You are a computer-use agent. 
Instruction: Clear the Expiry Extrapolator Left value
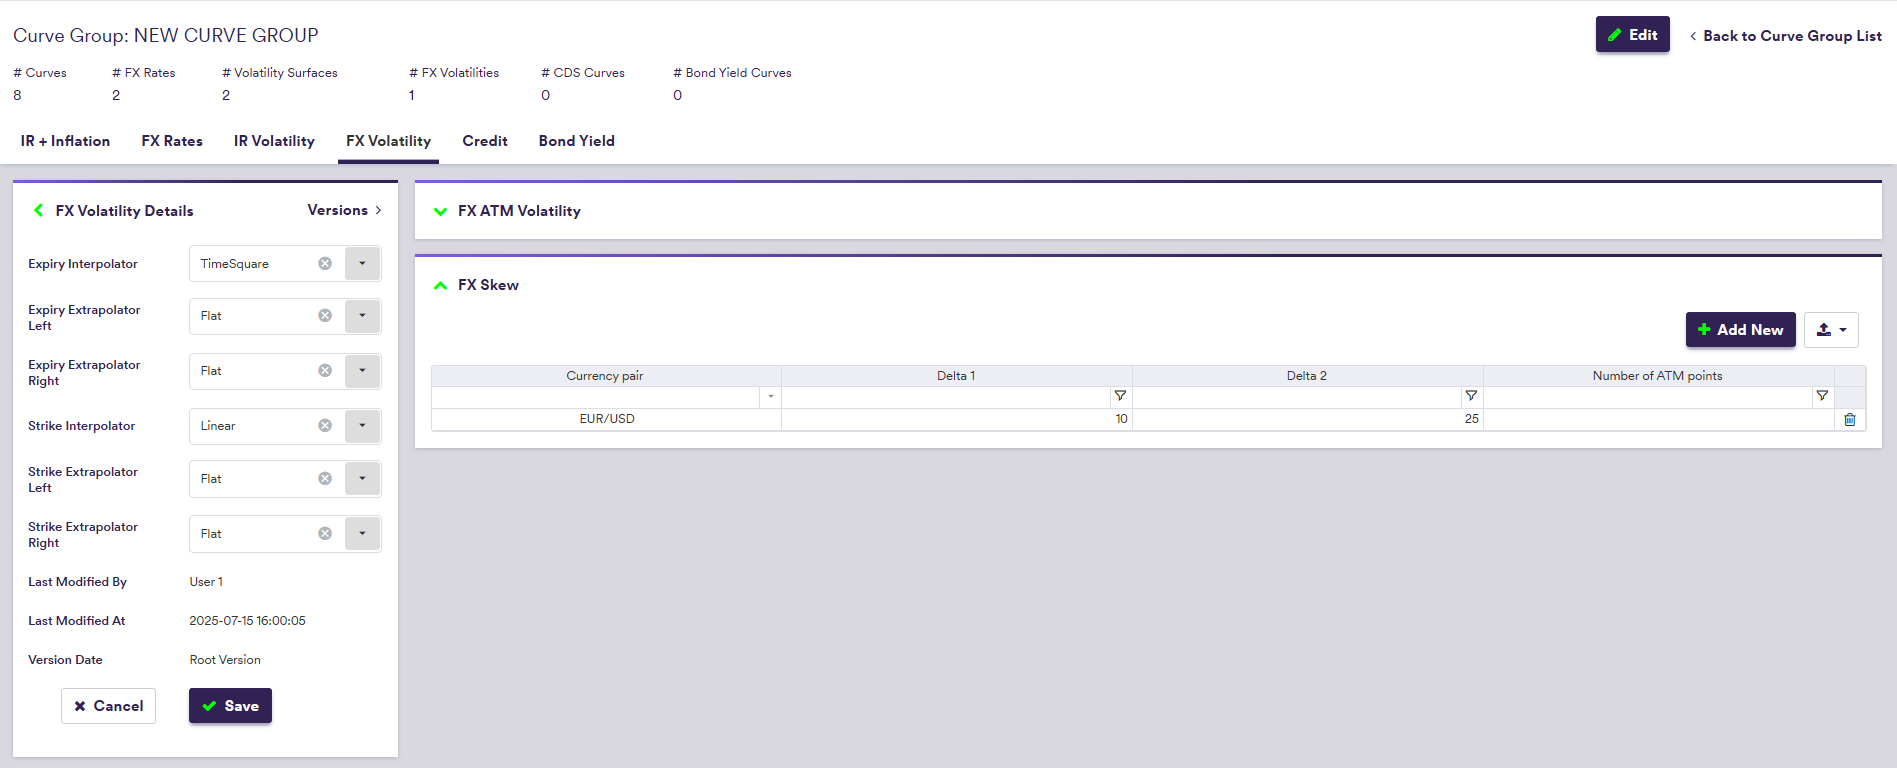[x=325, y=316]
